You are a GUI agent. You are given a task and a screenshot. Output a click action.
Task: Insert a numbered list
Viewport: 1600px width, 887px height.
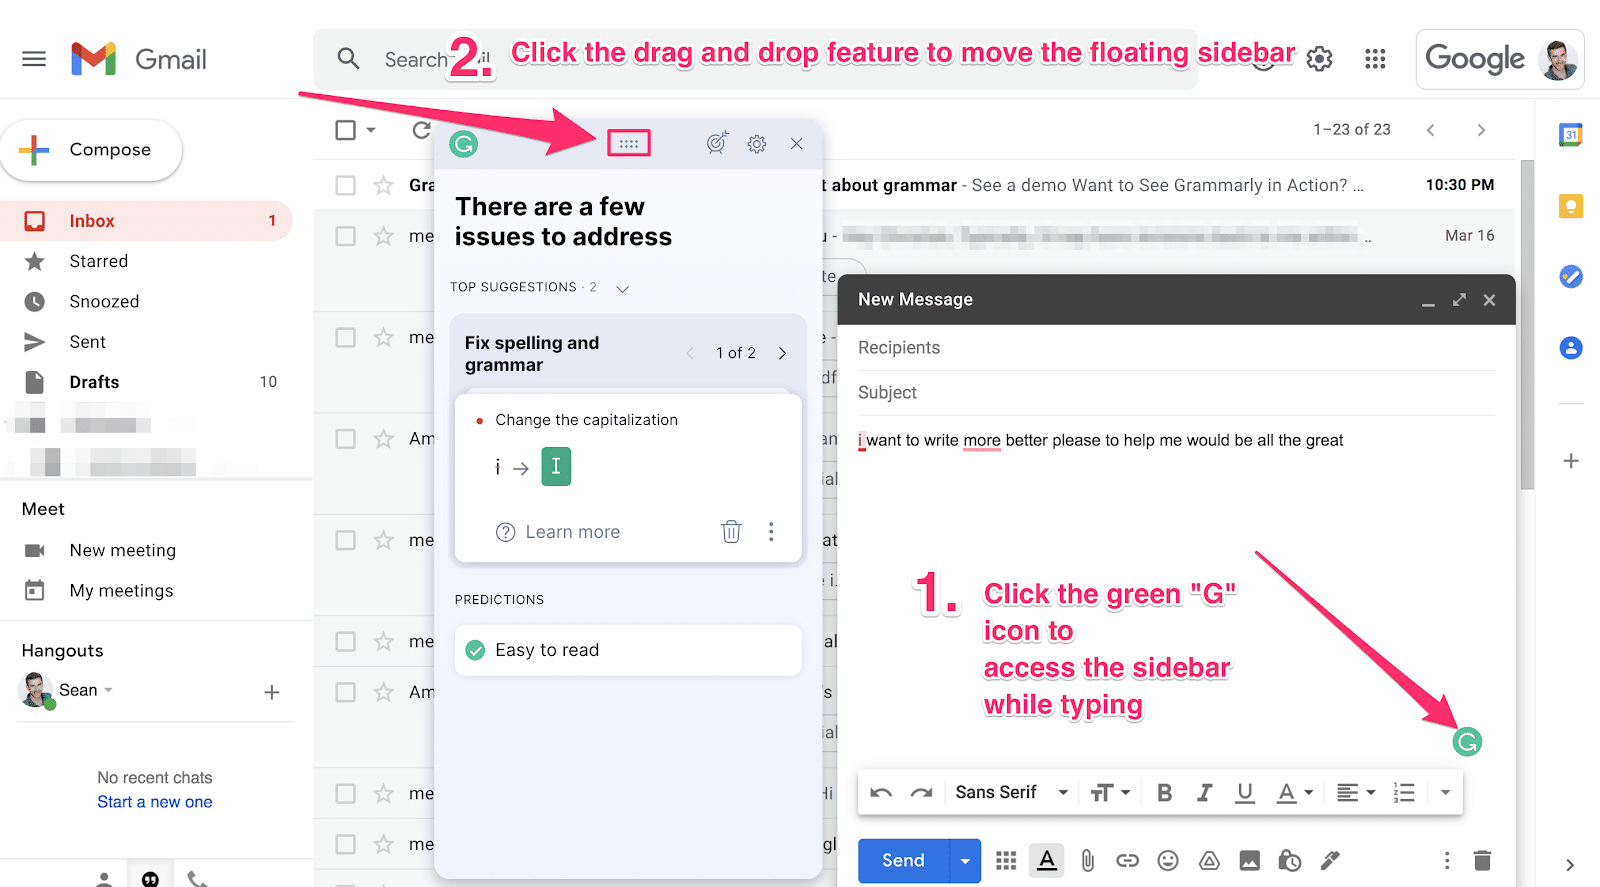(1404, 793)
